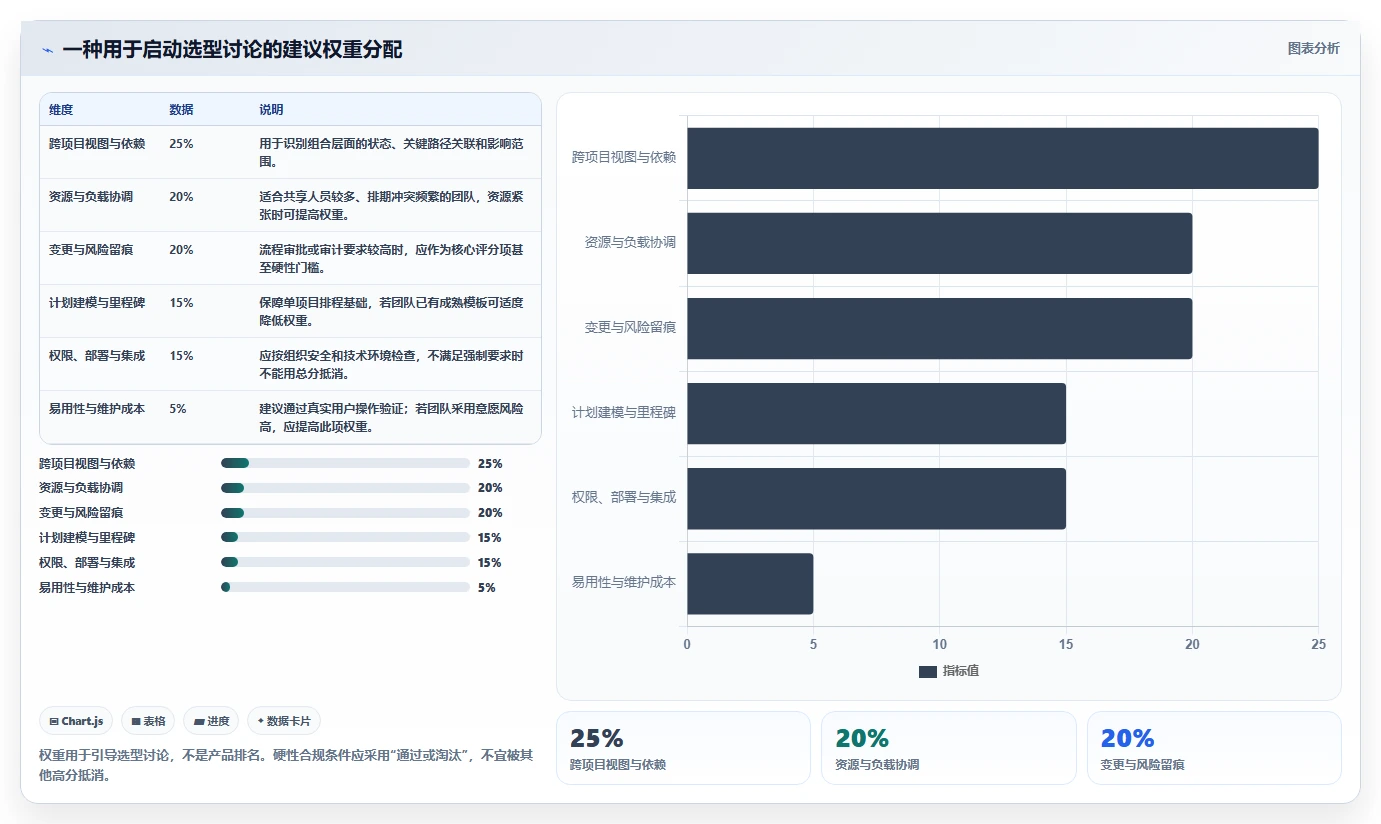Click the table description starting 流程审批或审计要求较高时
The height and width of the screenshot is (824, 1381).
pos(391,259)
